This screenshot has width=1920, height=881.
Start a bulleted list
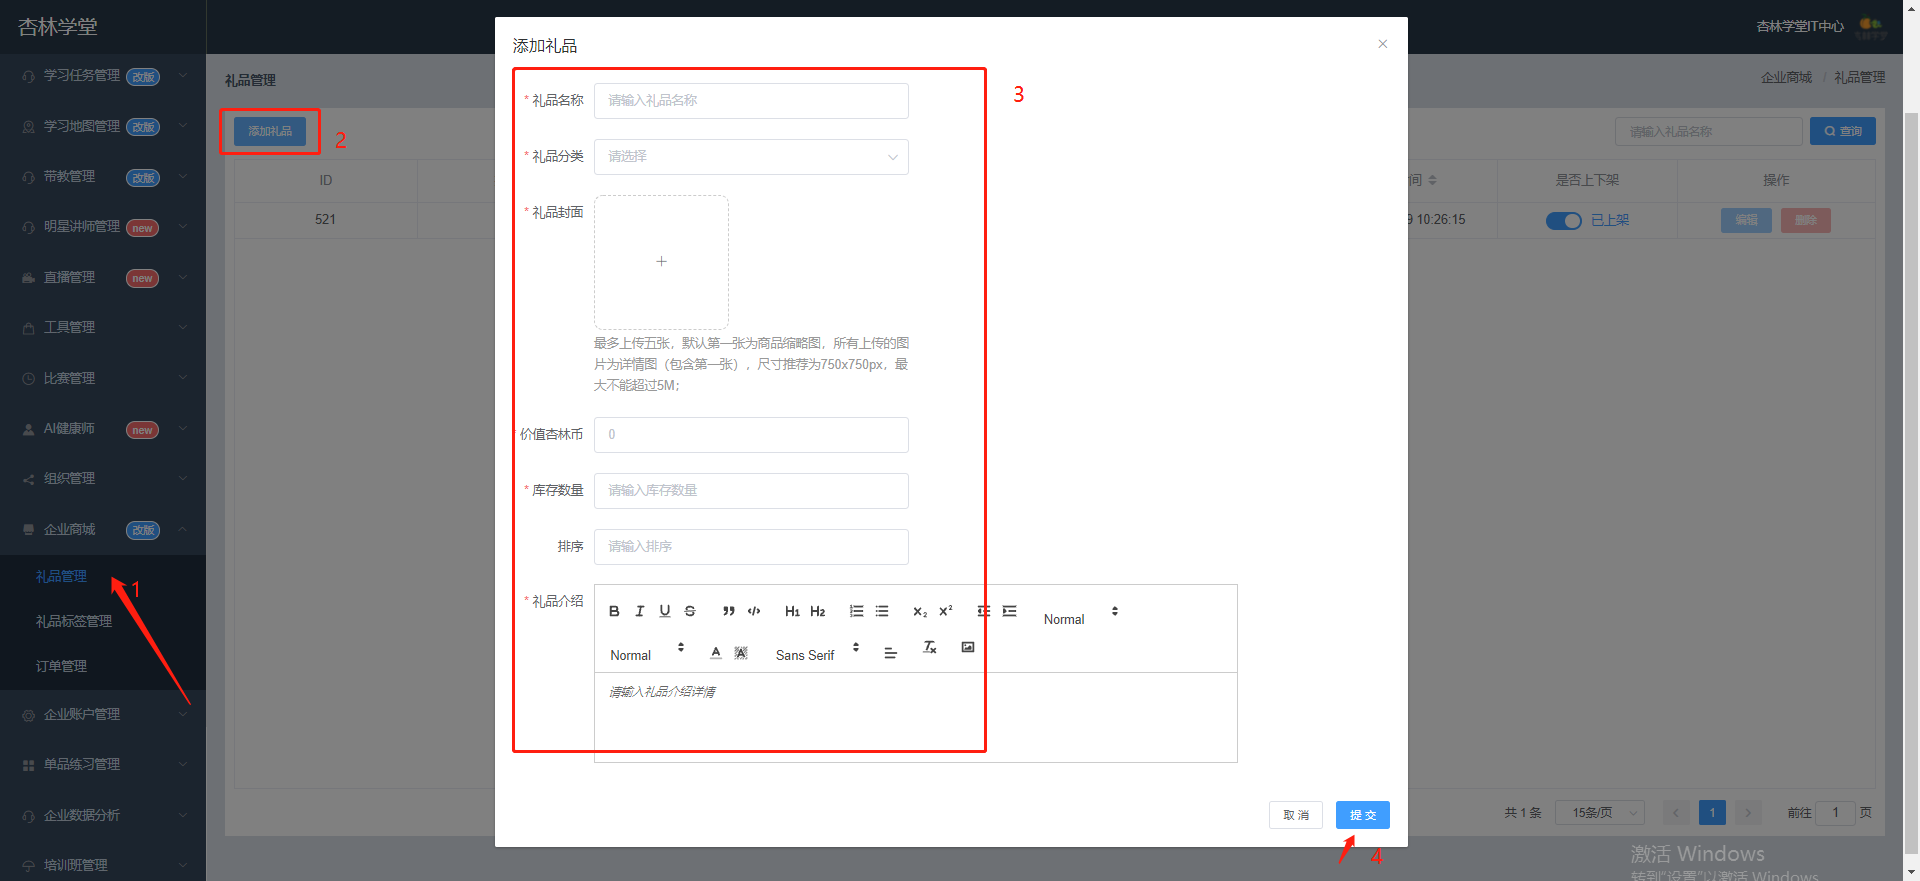click(882, 611)
